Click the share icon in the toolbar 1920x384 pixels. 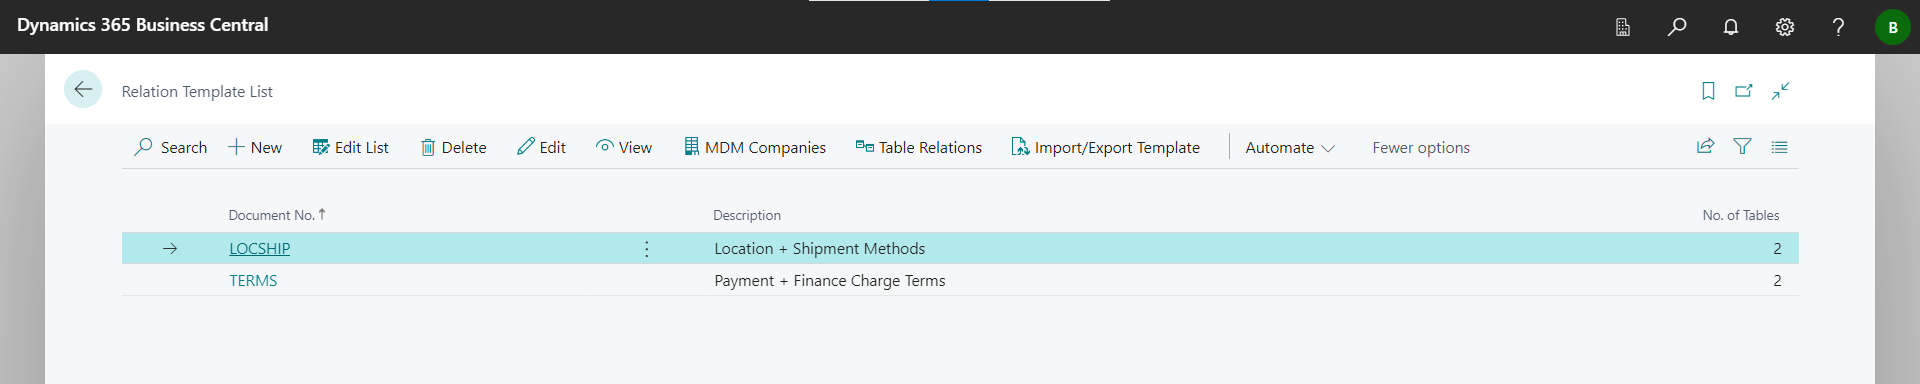(1706, 146)
